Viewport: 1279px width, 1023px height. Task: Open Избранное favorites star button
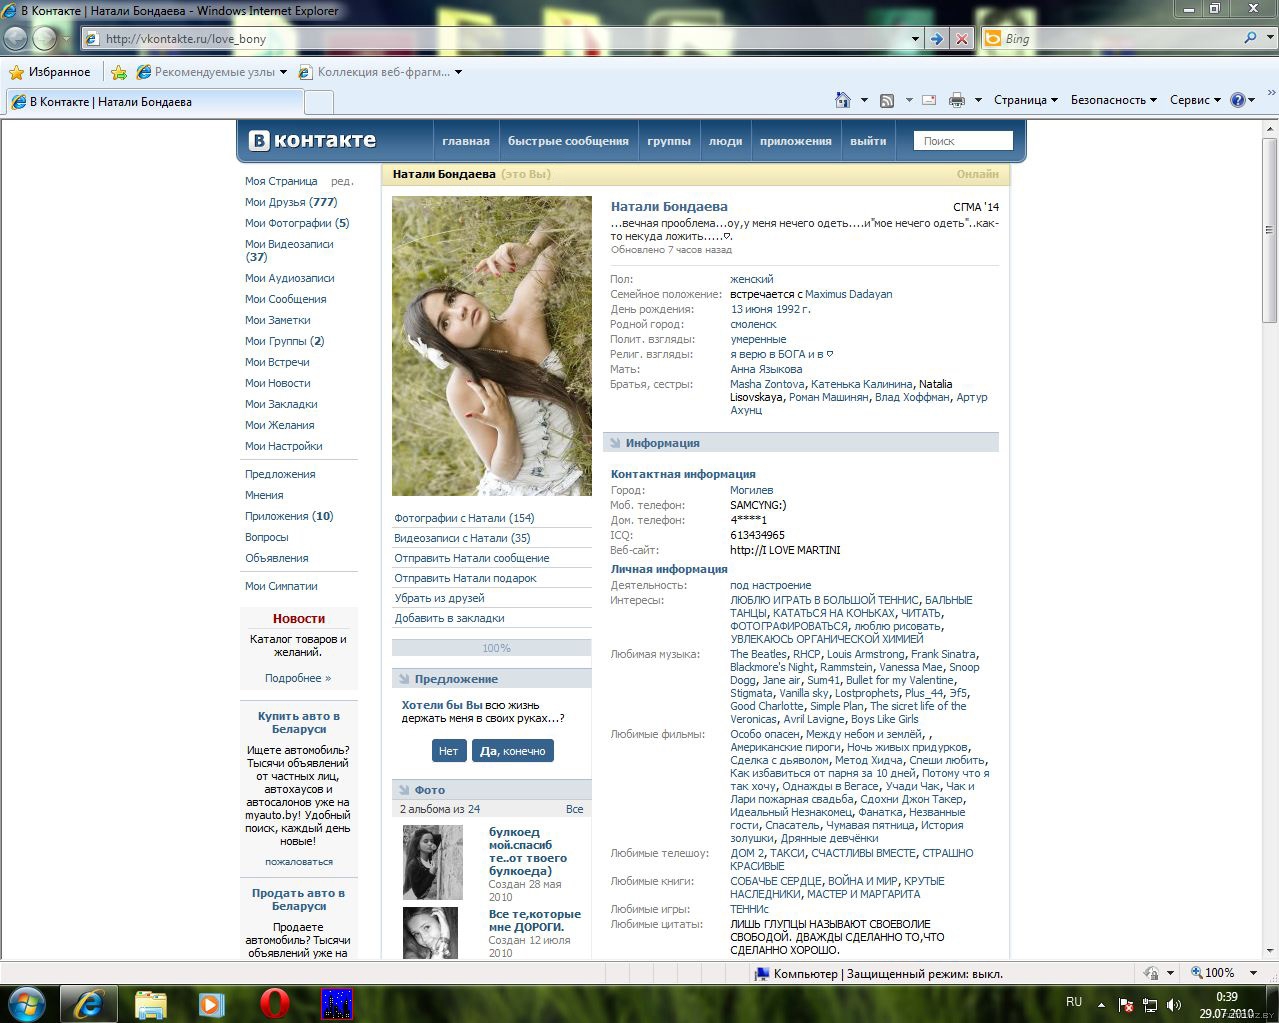tap(50, 72)
